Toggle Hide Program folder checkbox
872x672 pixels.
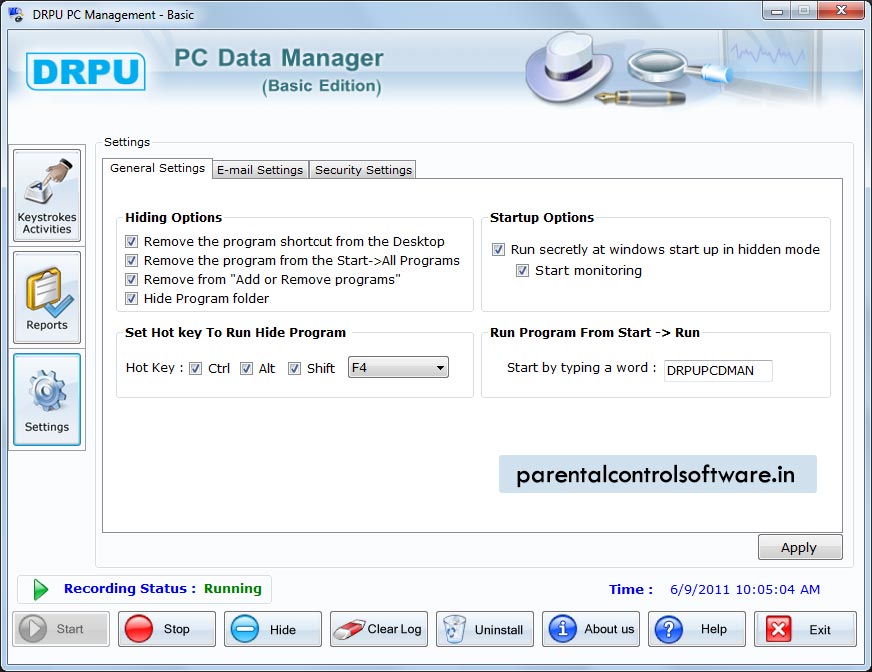pyautogui.click(x=131, y=298)
